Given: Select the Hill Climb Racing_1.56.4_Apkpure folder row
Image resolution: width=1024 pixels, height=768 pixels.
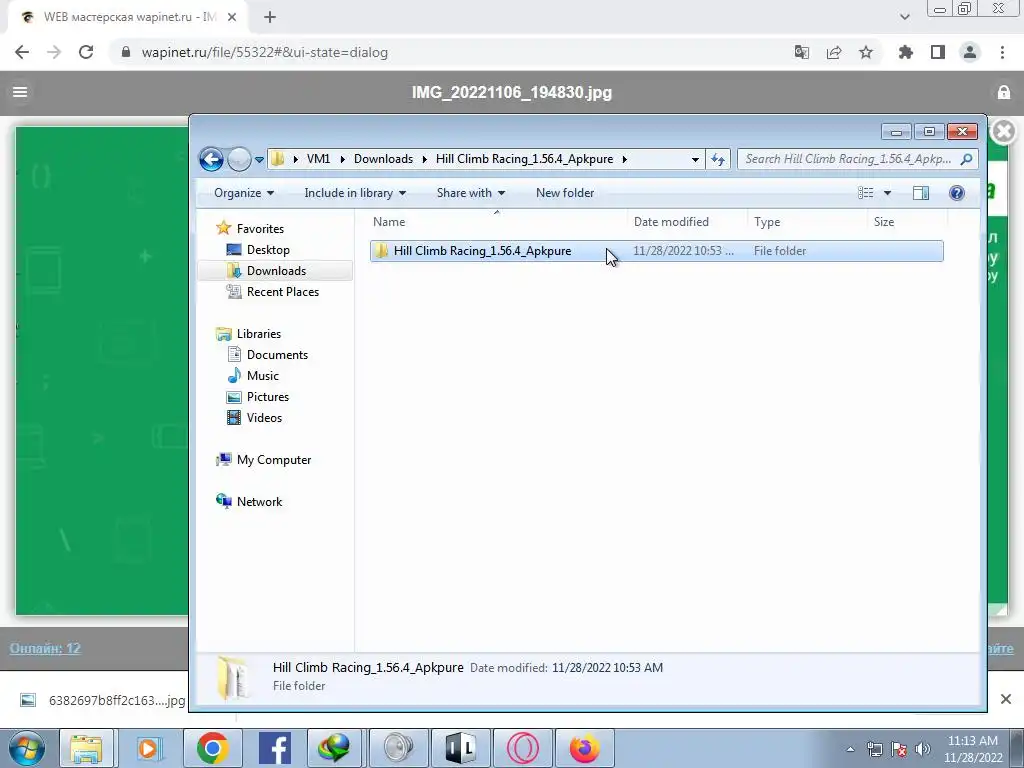Looking at the screenshot, I should click(656, 251).
